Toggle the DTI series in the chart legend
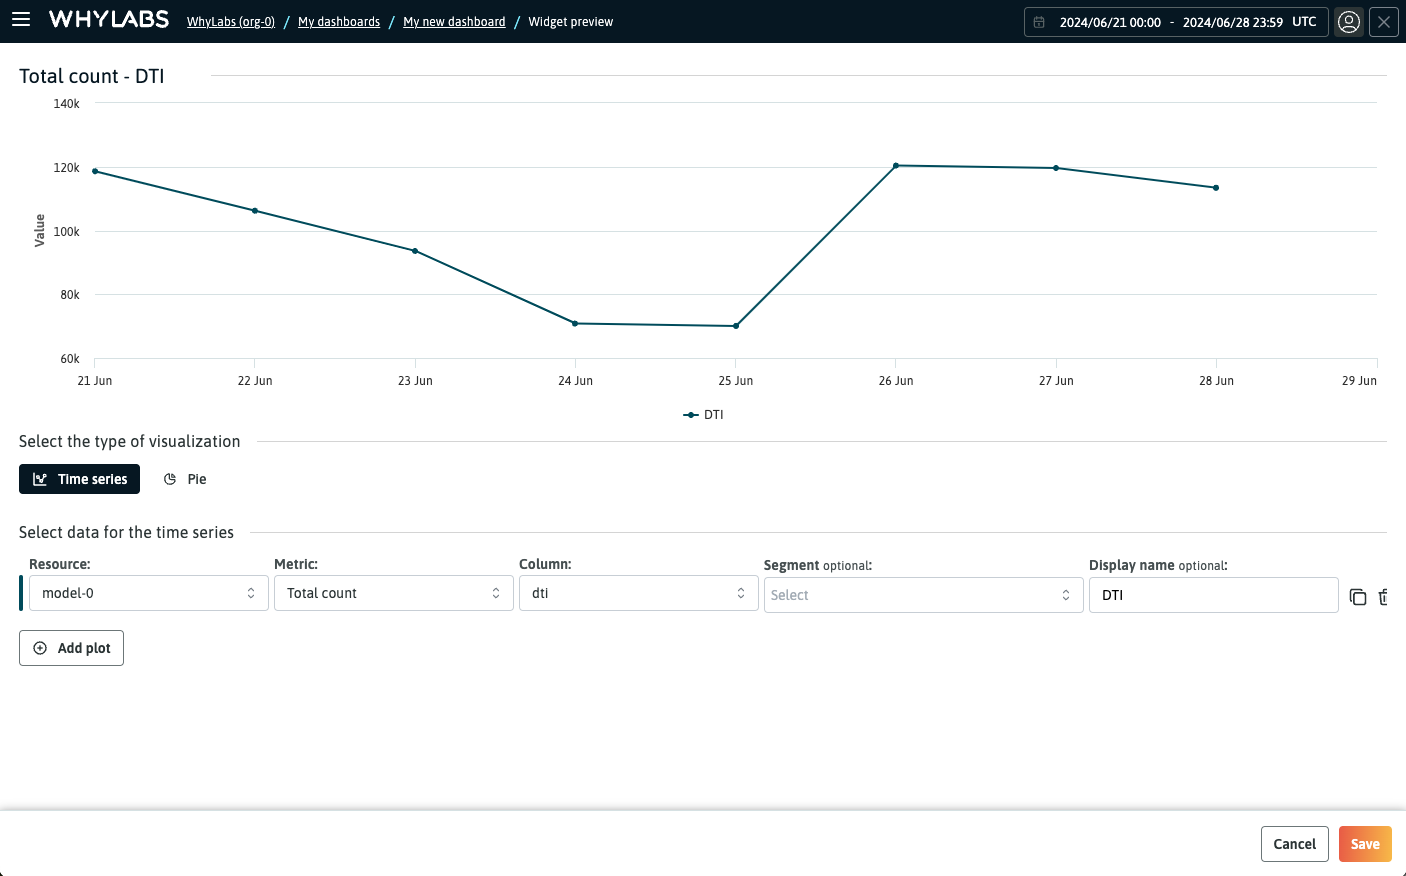1406x876 pixels. pos(703,414)
